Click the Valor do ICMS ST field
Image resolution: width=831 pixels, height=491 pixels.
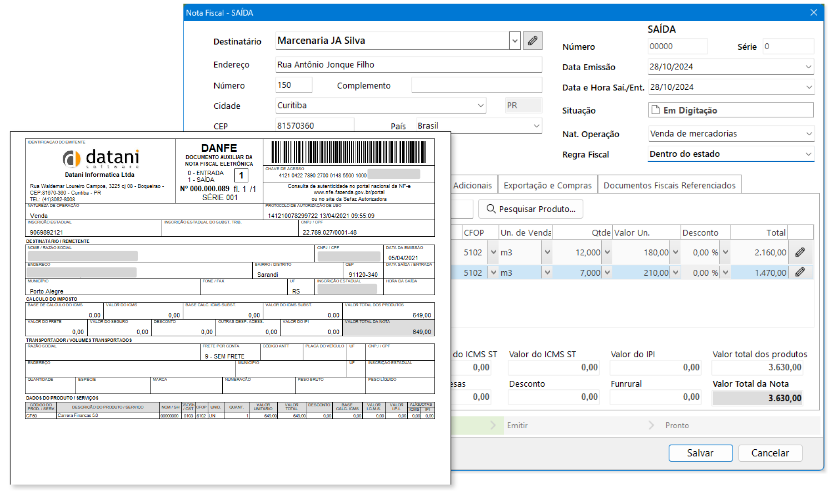(x=554, y=367)
